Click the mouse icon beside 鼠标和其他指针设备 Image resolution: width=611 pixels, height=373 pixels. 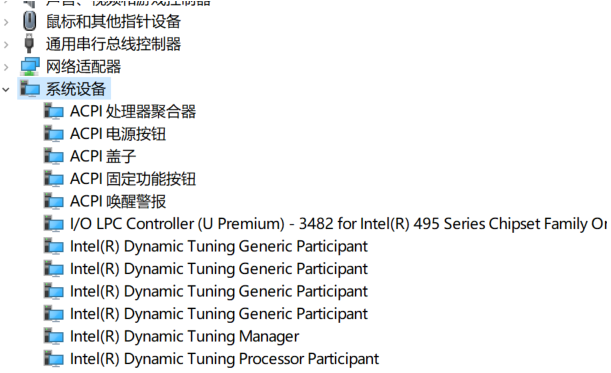pyautogui.click(x=30, y=21)
